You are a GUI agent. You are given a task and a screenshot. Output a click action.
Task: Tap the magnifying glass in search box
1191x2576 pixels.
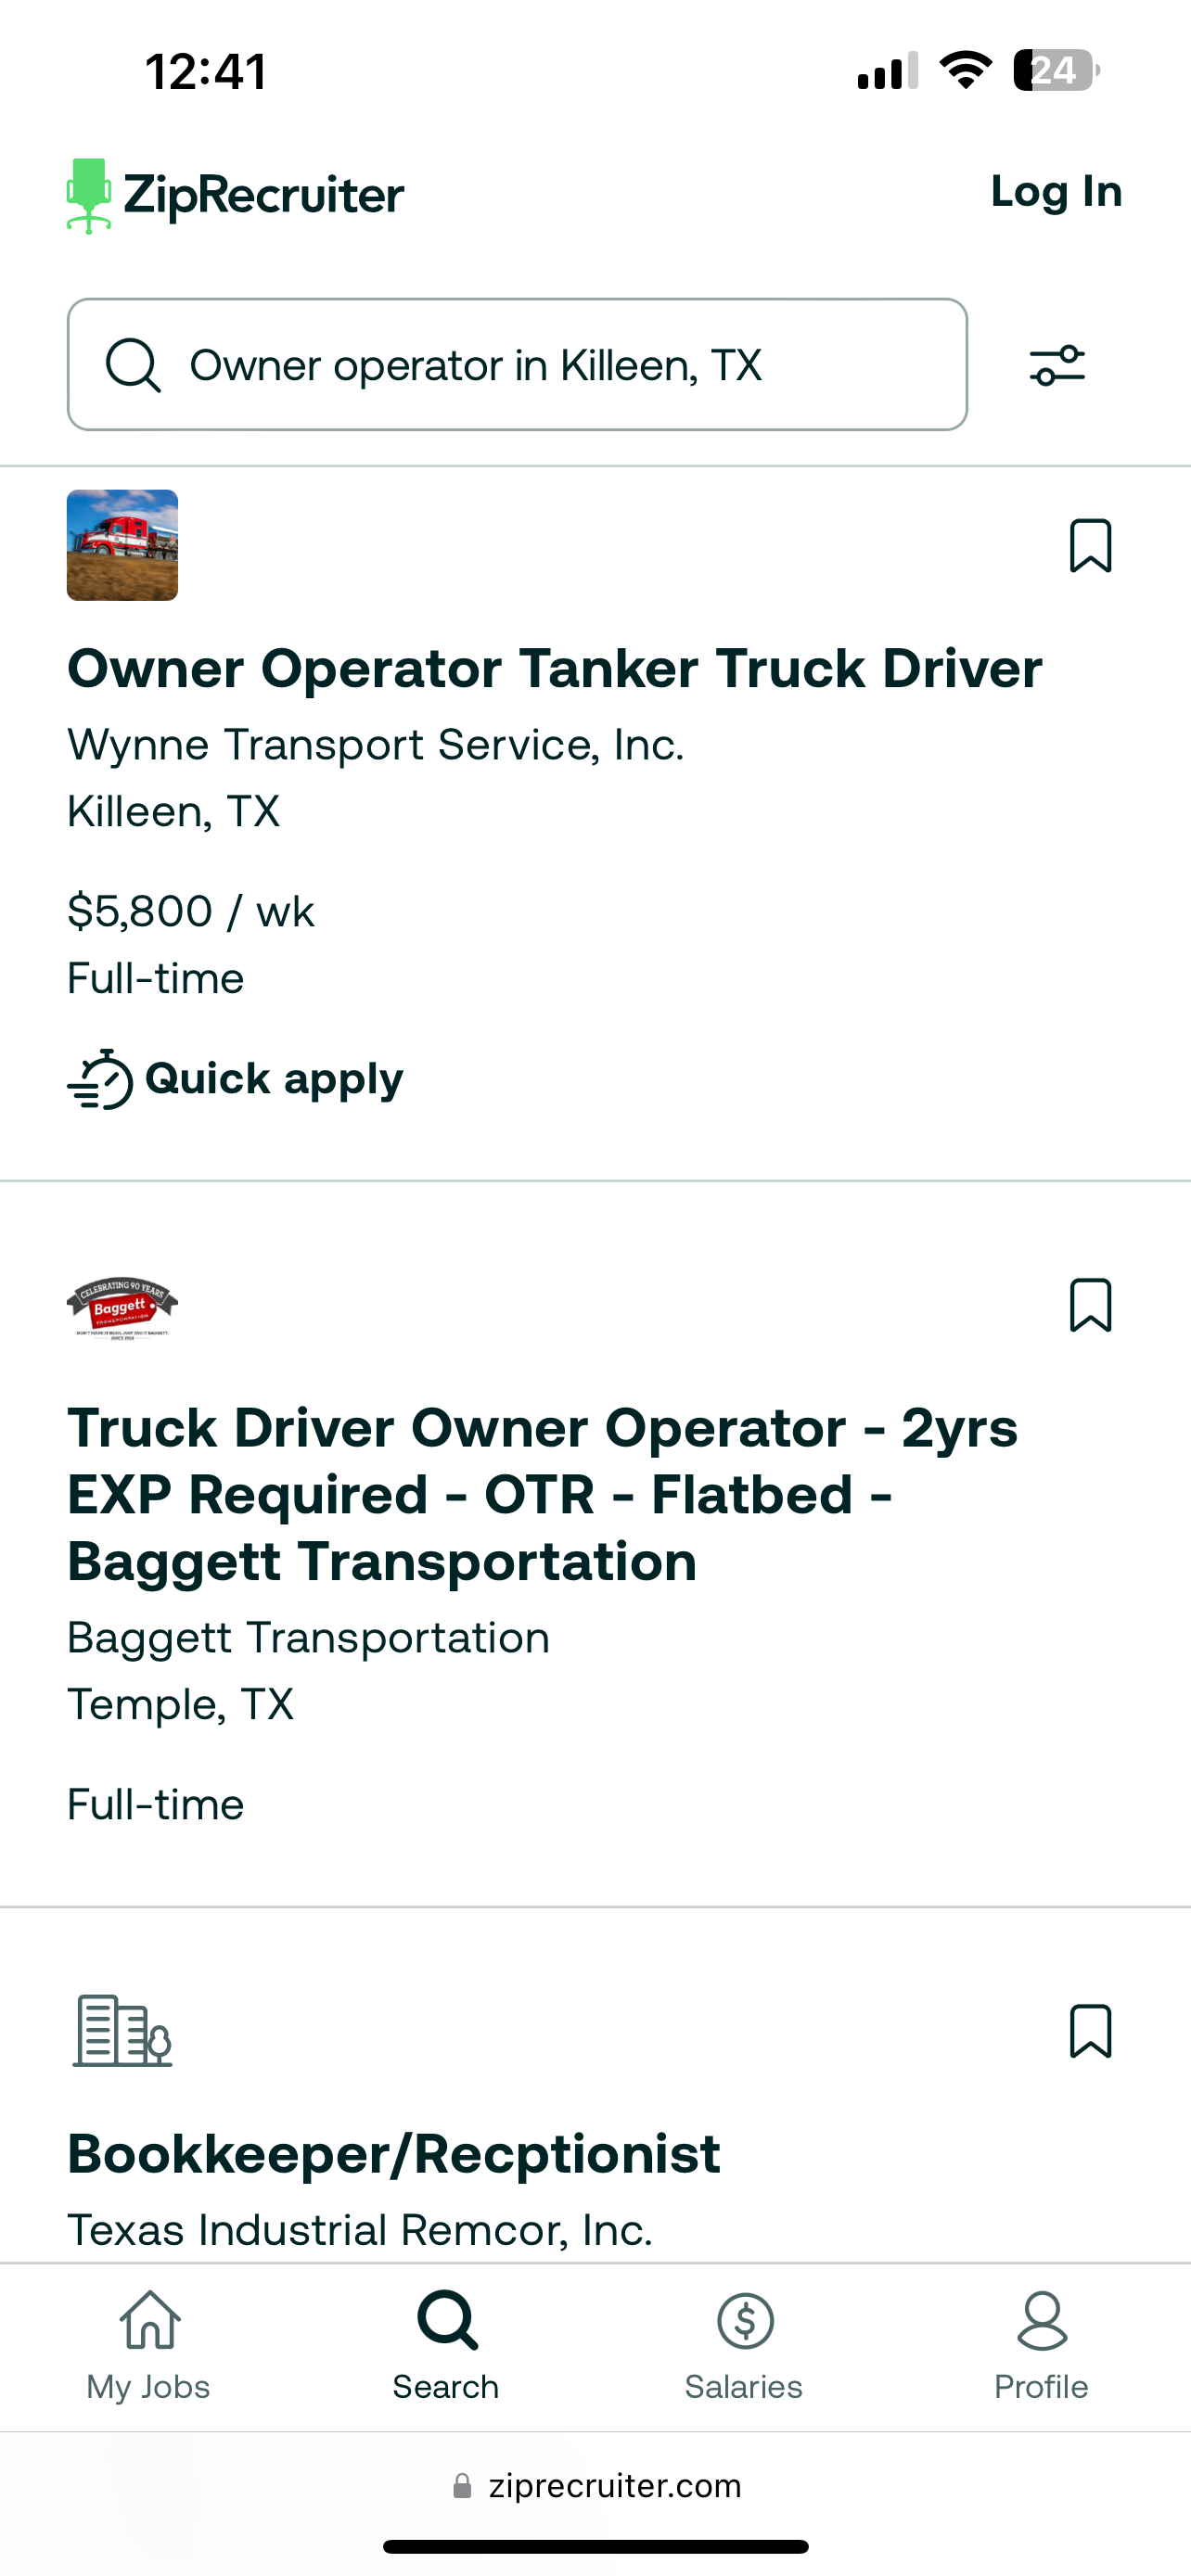(133, 365)
